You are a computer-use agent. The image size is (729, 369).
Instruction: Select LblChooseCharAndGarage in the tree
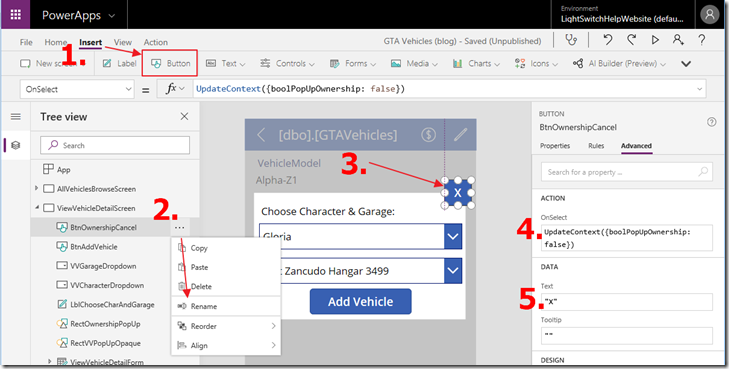coord(112,305)
